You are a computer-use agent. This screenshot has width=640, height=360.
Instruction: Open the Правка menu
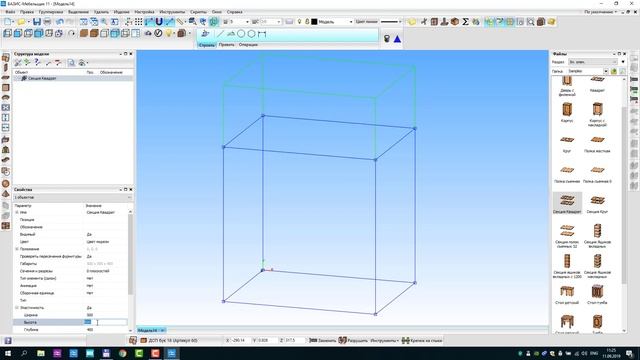pos(27,12)
